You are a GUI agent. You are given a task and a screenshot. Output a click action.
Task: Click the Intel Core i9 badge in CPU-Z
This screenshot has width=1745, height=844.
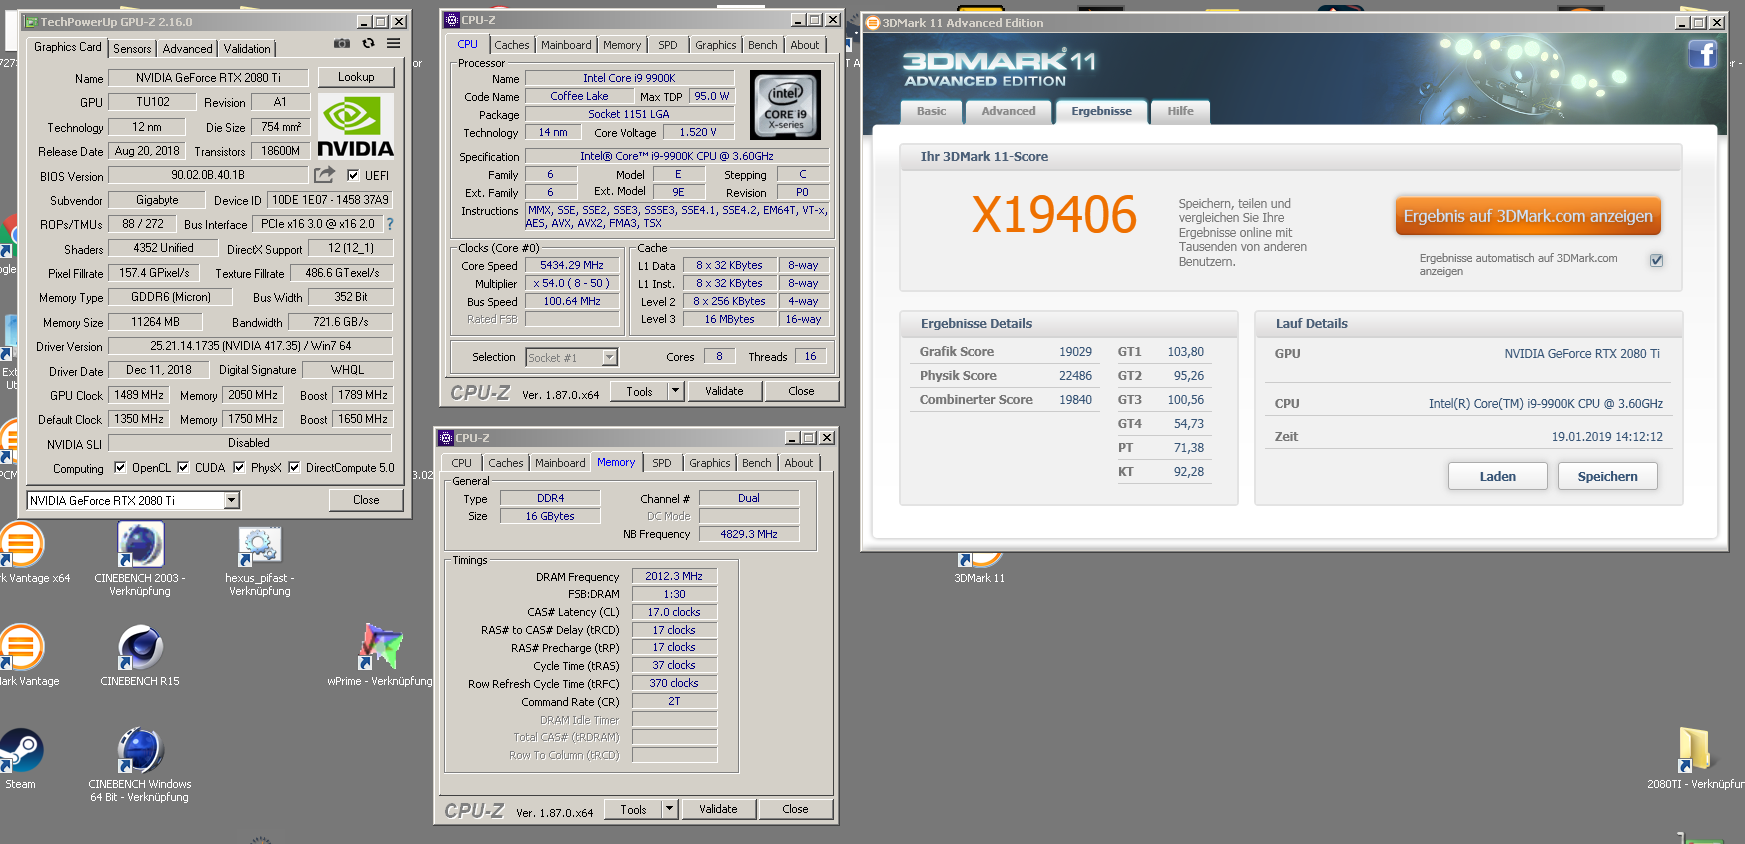coord(785,104)
